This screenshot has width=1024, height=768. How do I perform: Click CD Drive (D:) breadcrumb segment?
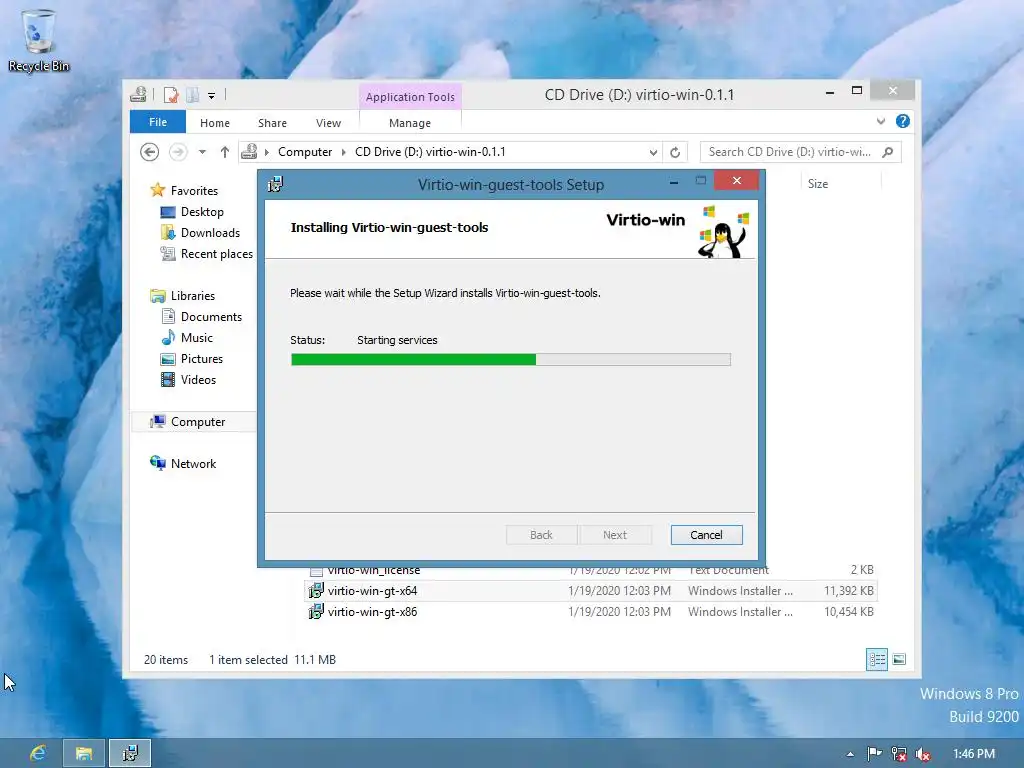430,152
